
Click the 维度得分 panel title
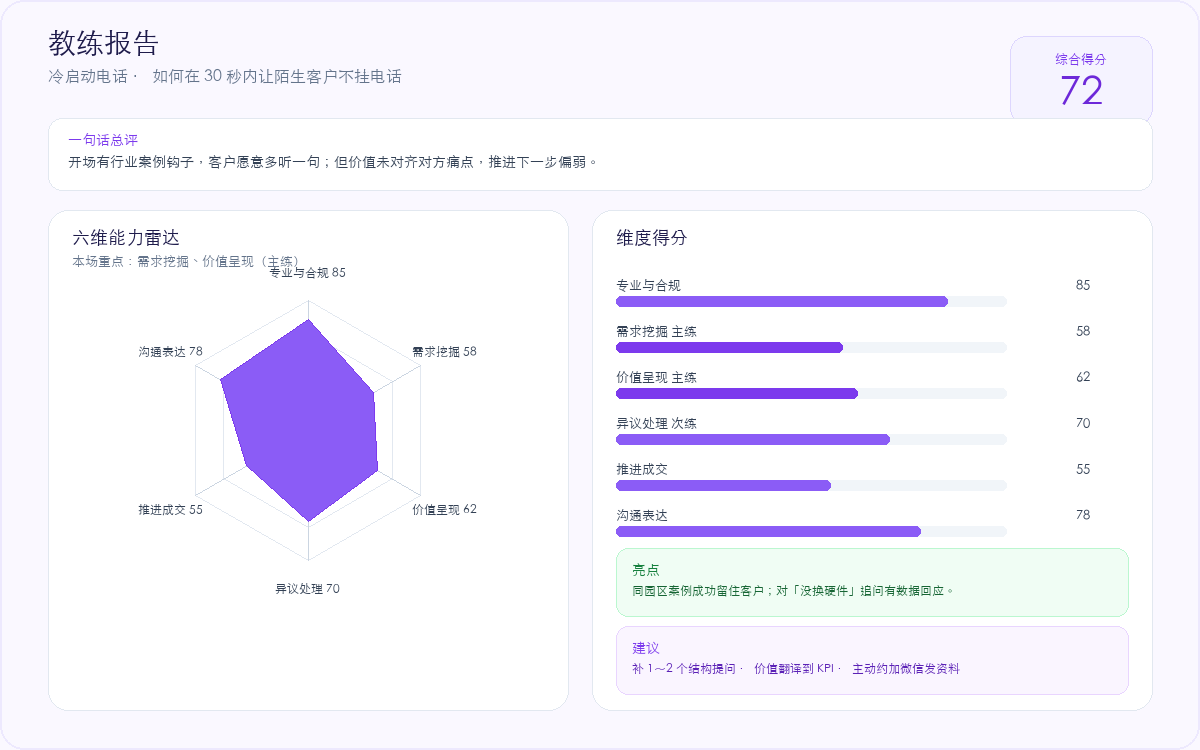tap(652, 238)
